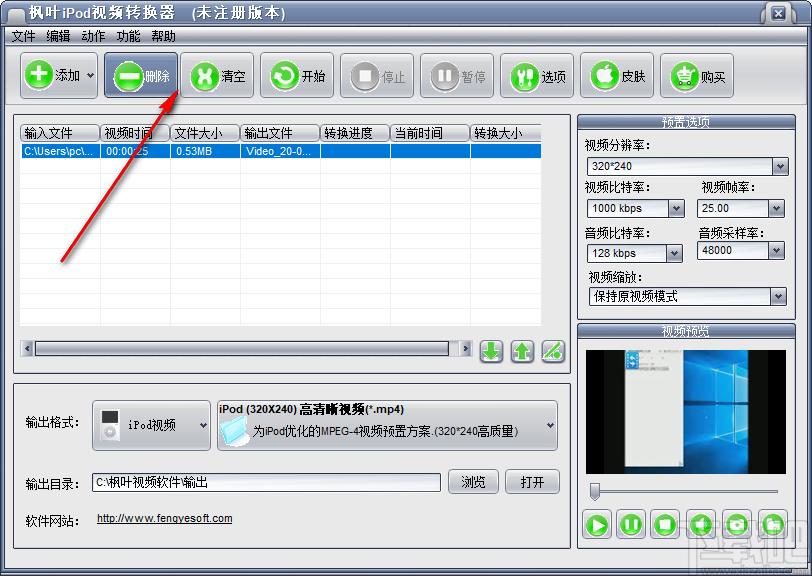Click the 删除 delete toolbar button
The height and width of the screenshot is (576, 812).
141,76
